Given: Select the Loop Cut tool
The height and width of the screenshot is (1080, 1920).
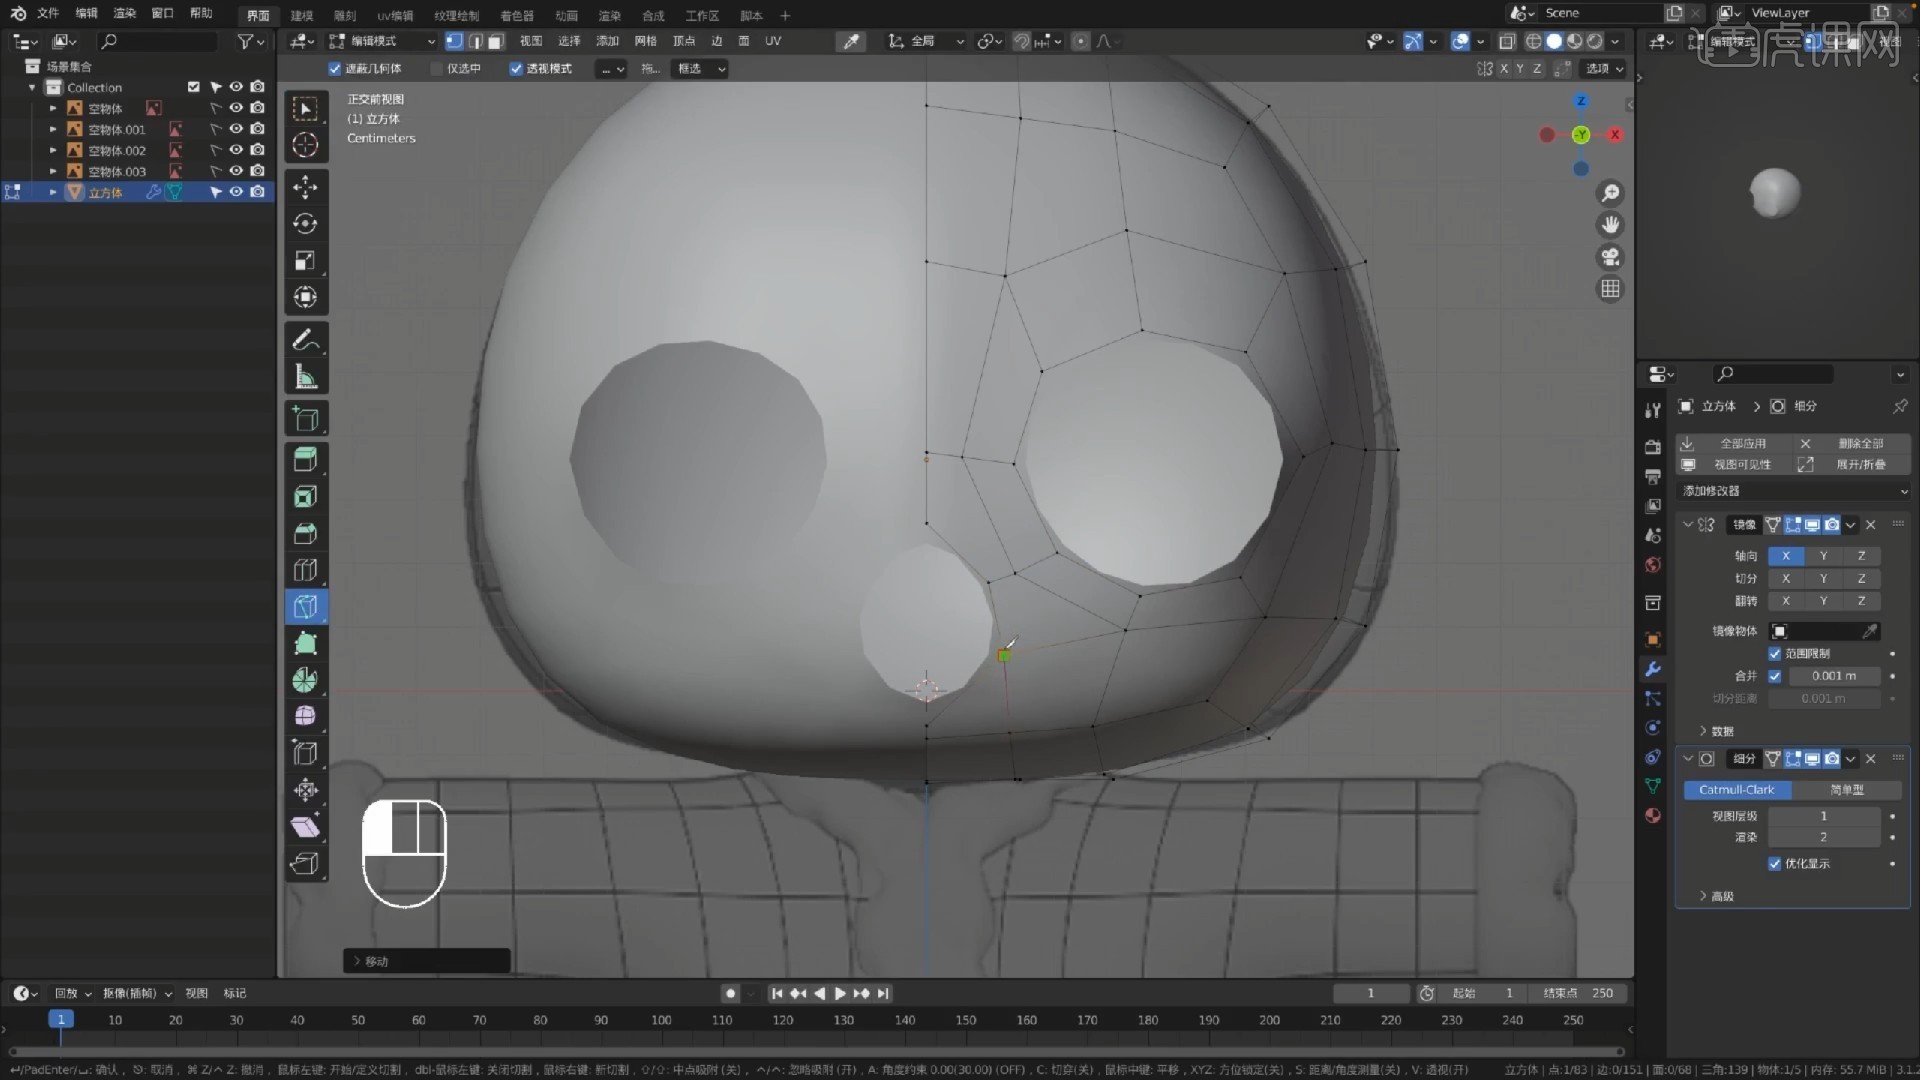Looking at the screenshot, I should coord(306,571).
